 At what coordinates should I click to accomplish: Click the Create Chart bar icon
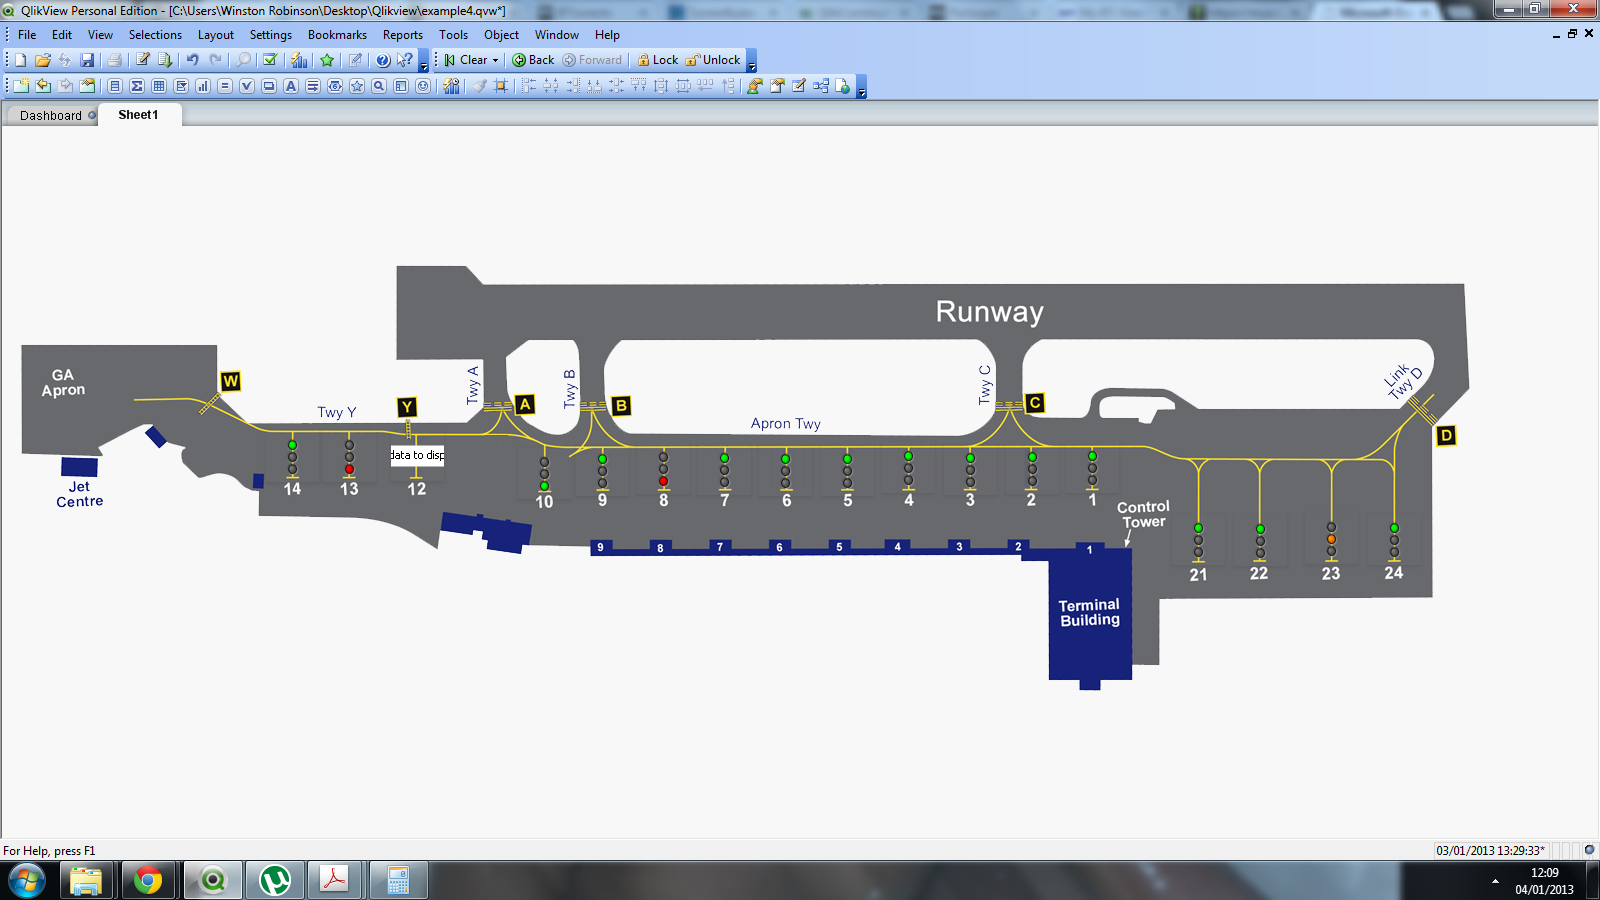pyautogui.click(x=203, y=86)
